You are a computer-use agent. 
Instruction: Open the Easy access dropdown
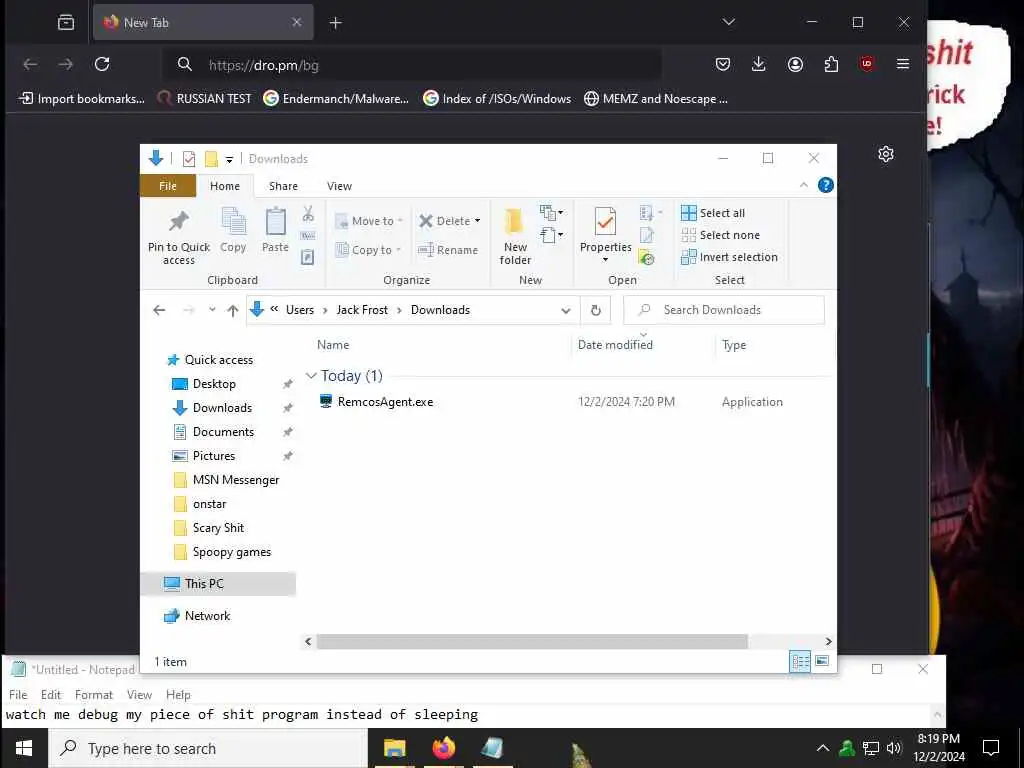(x=552, y=234)
